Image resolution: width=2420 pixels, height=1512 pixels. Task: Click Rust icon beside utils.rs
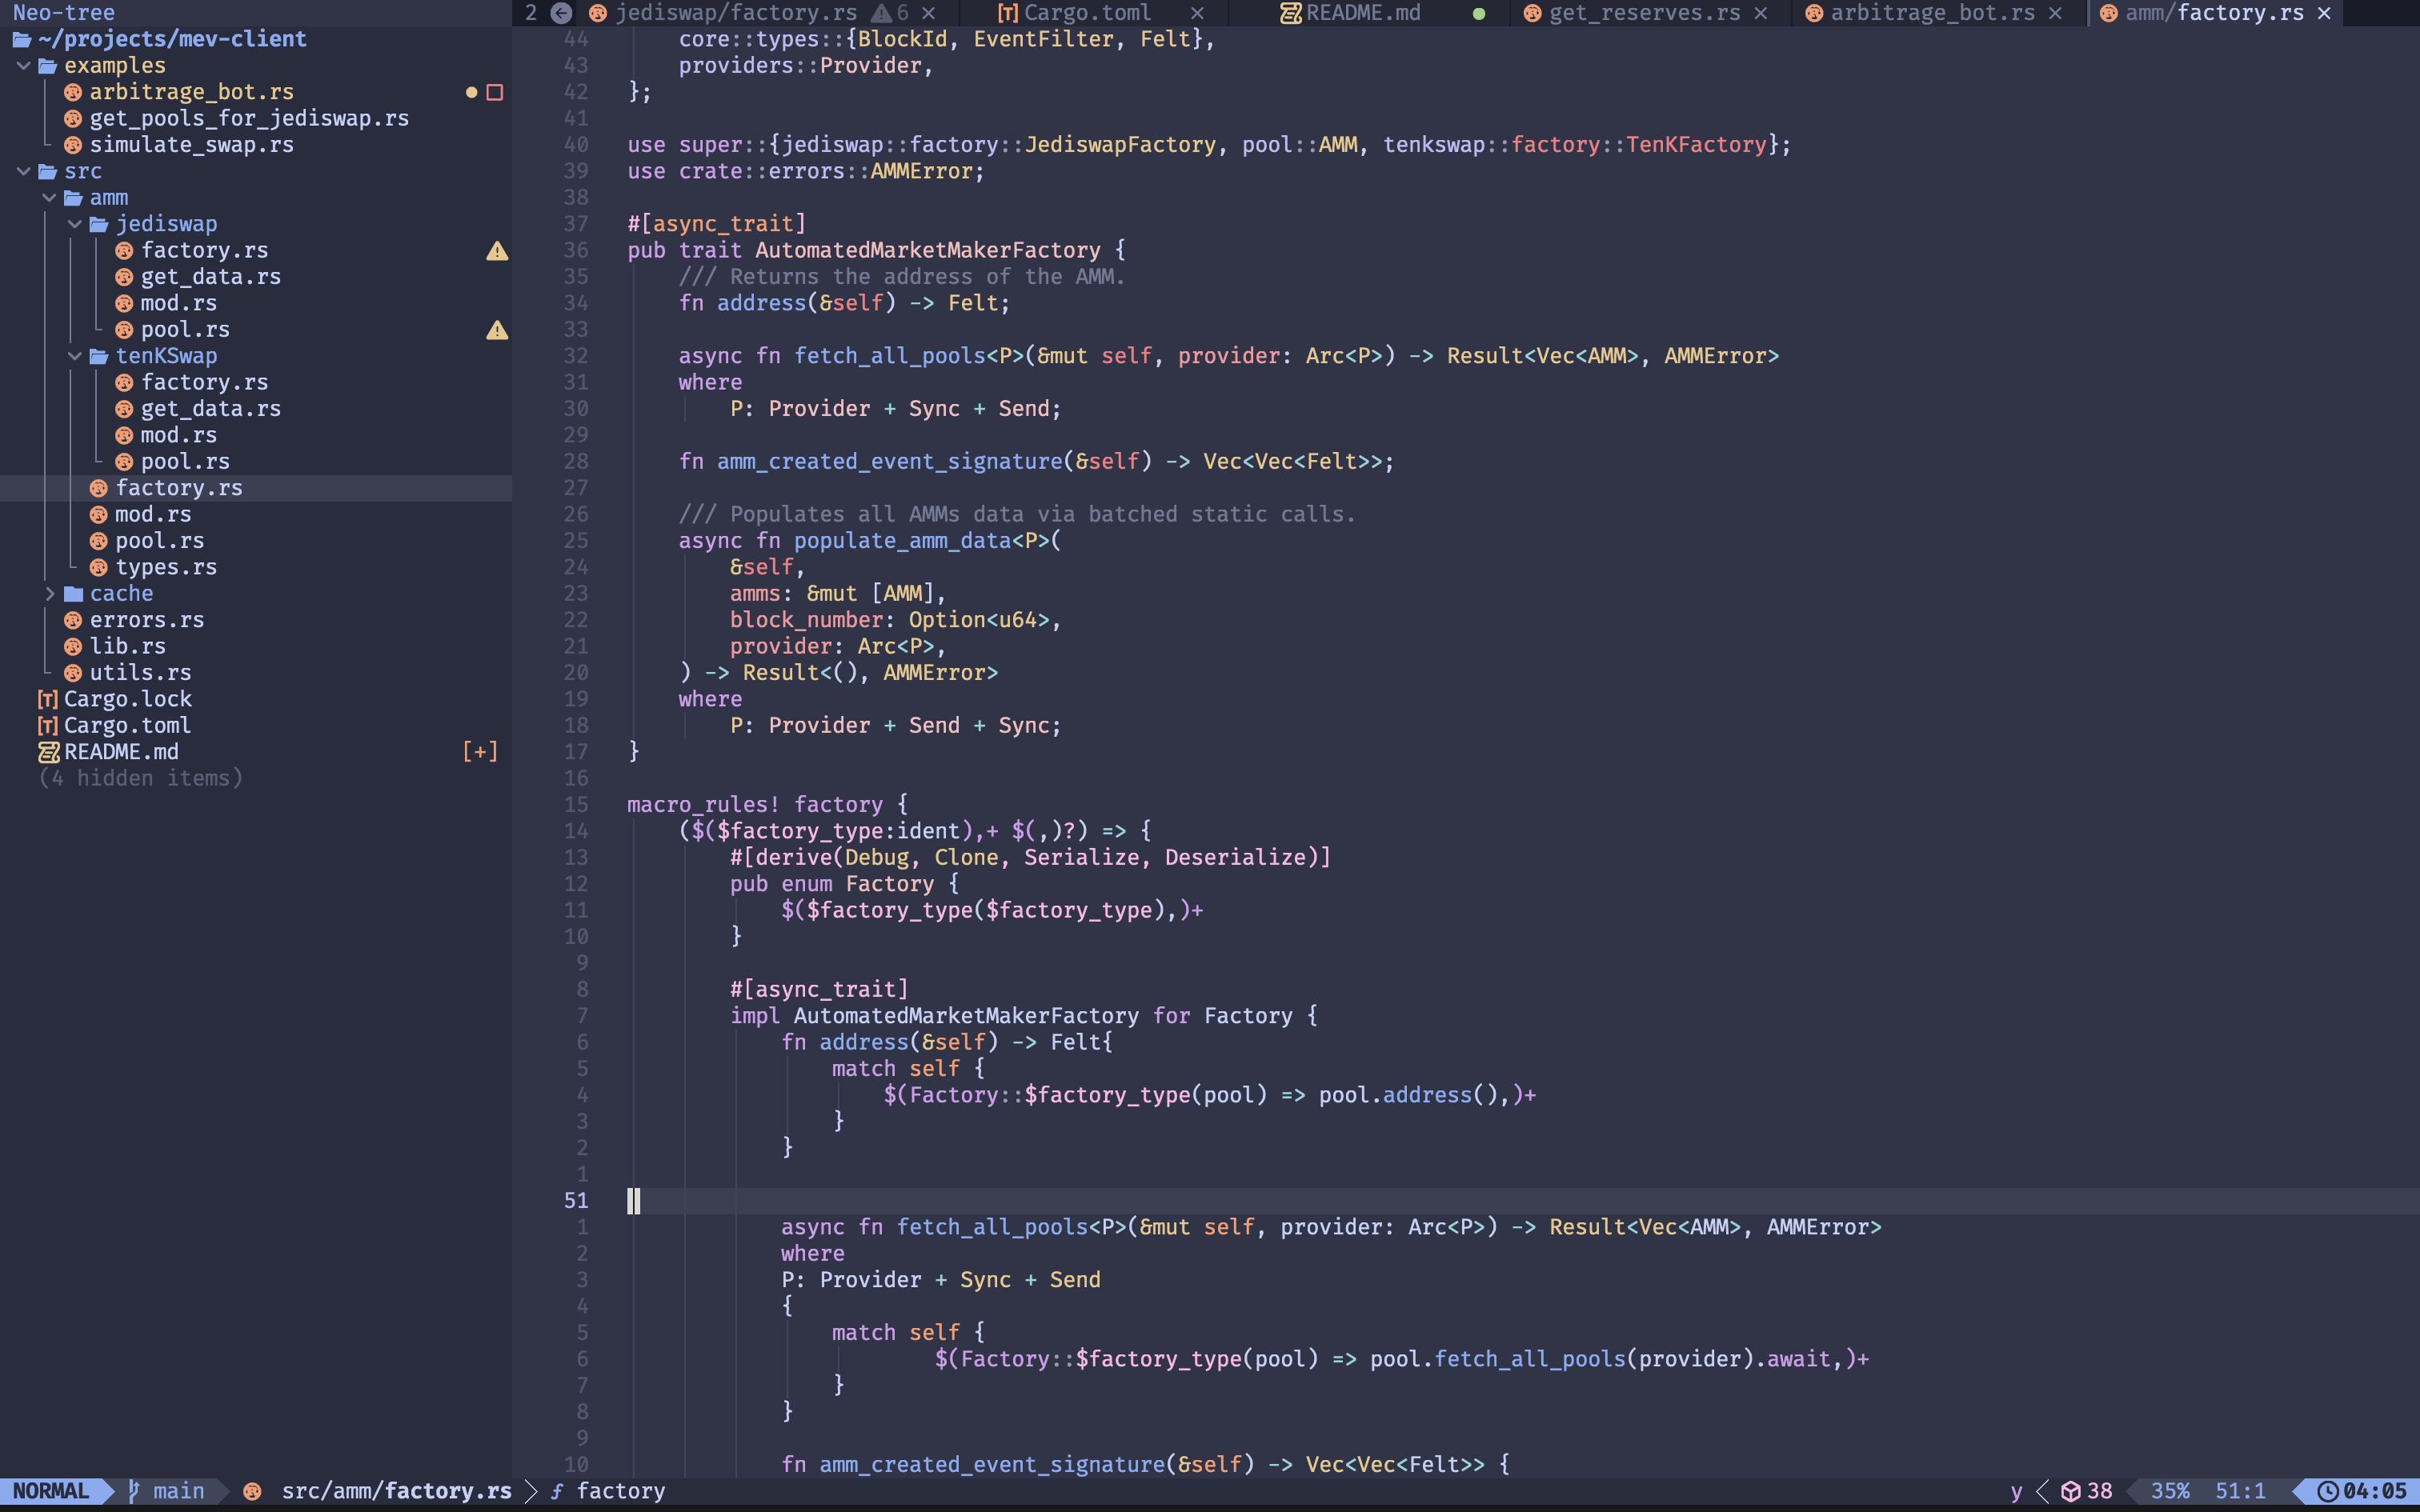(x=73, y=673)
